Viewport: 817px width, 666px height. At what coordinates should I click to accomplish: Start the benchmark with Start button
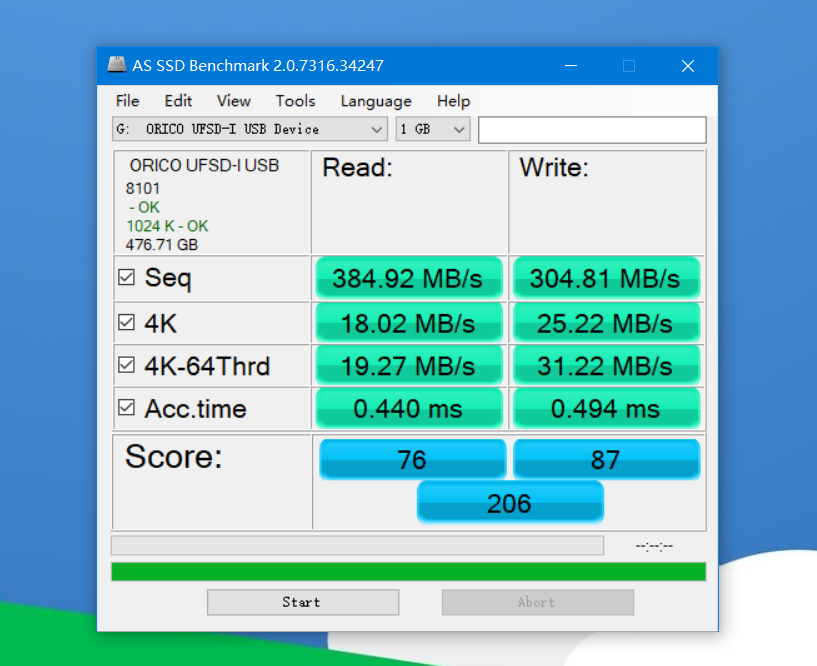pyautogui.click(x=303, y=602)
